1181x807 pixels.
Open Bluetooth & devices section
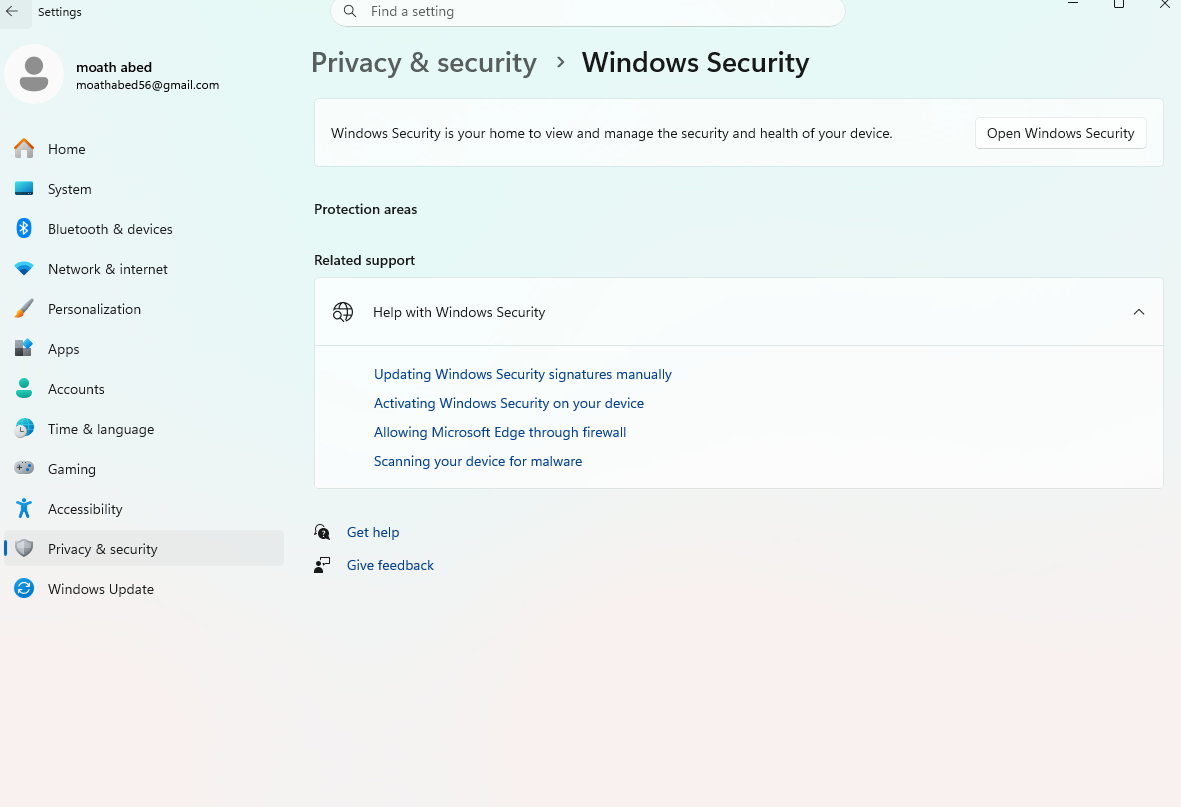click(x=144, y=229)
